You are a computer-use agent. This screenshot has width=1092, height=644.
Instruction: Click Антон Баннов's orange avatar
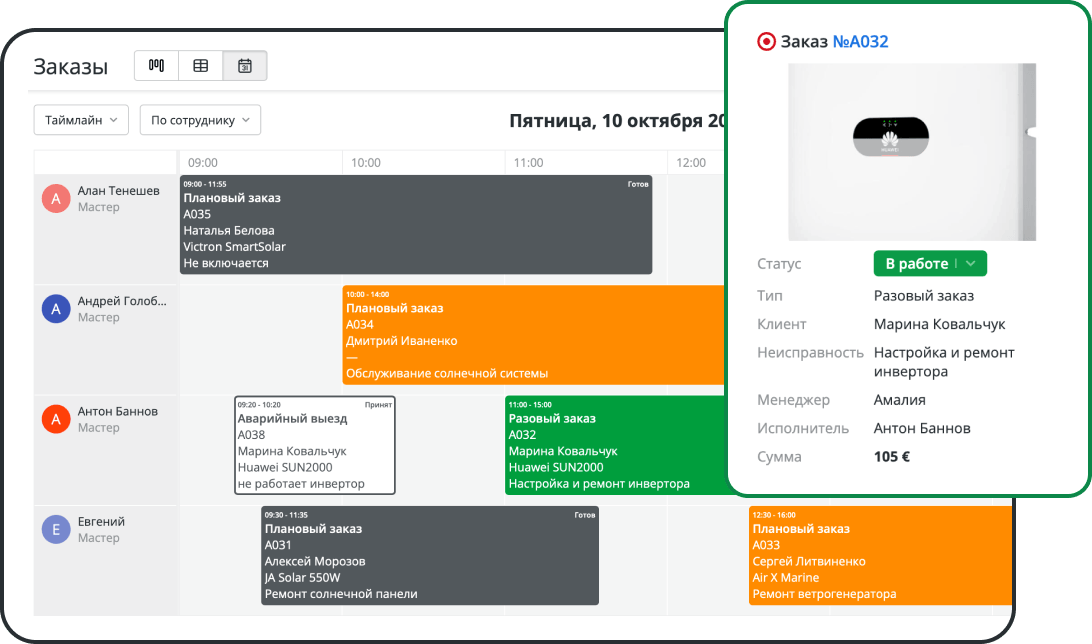[x=56, y=419]
